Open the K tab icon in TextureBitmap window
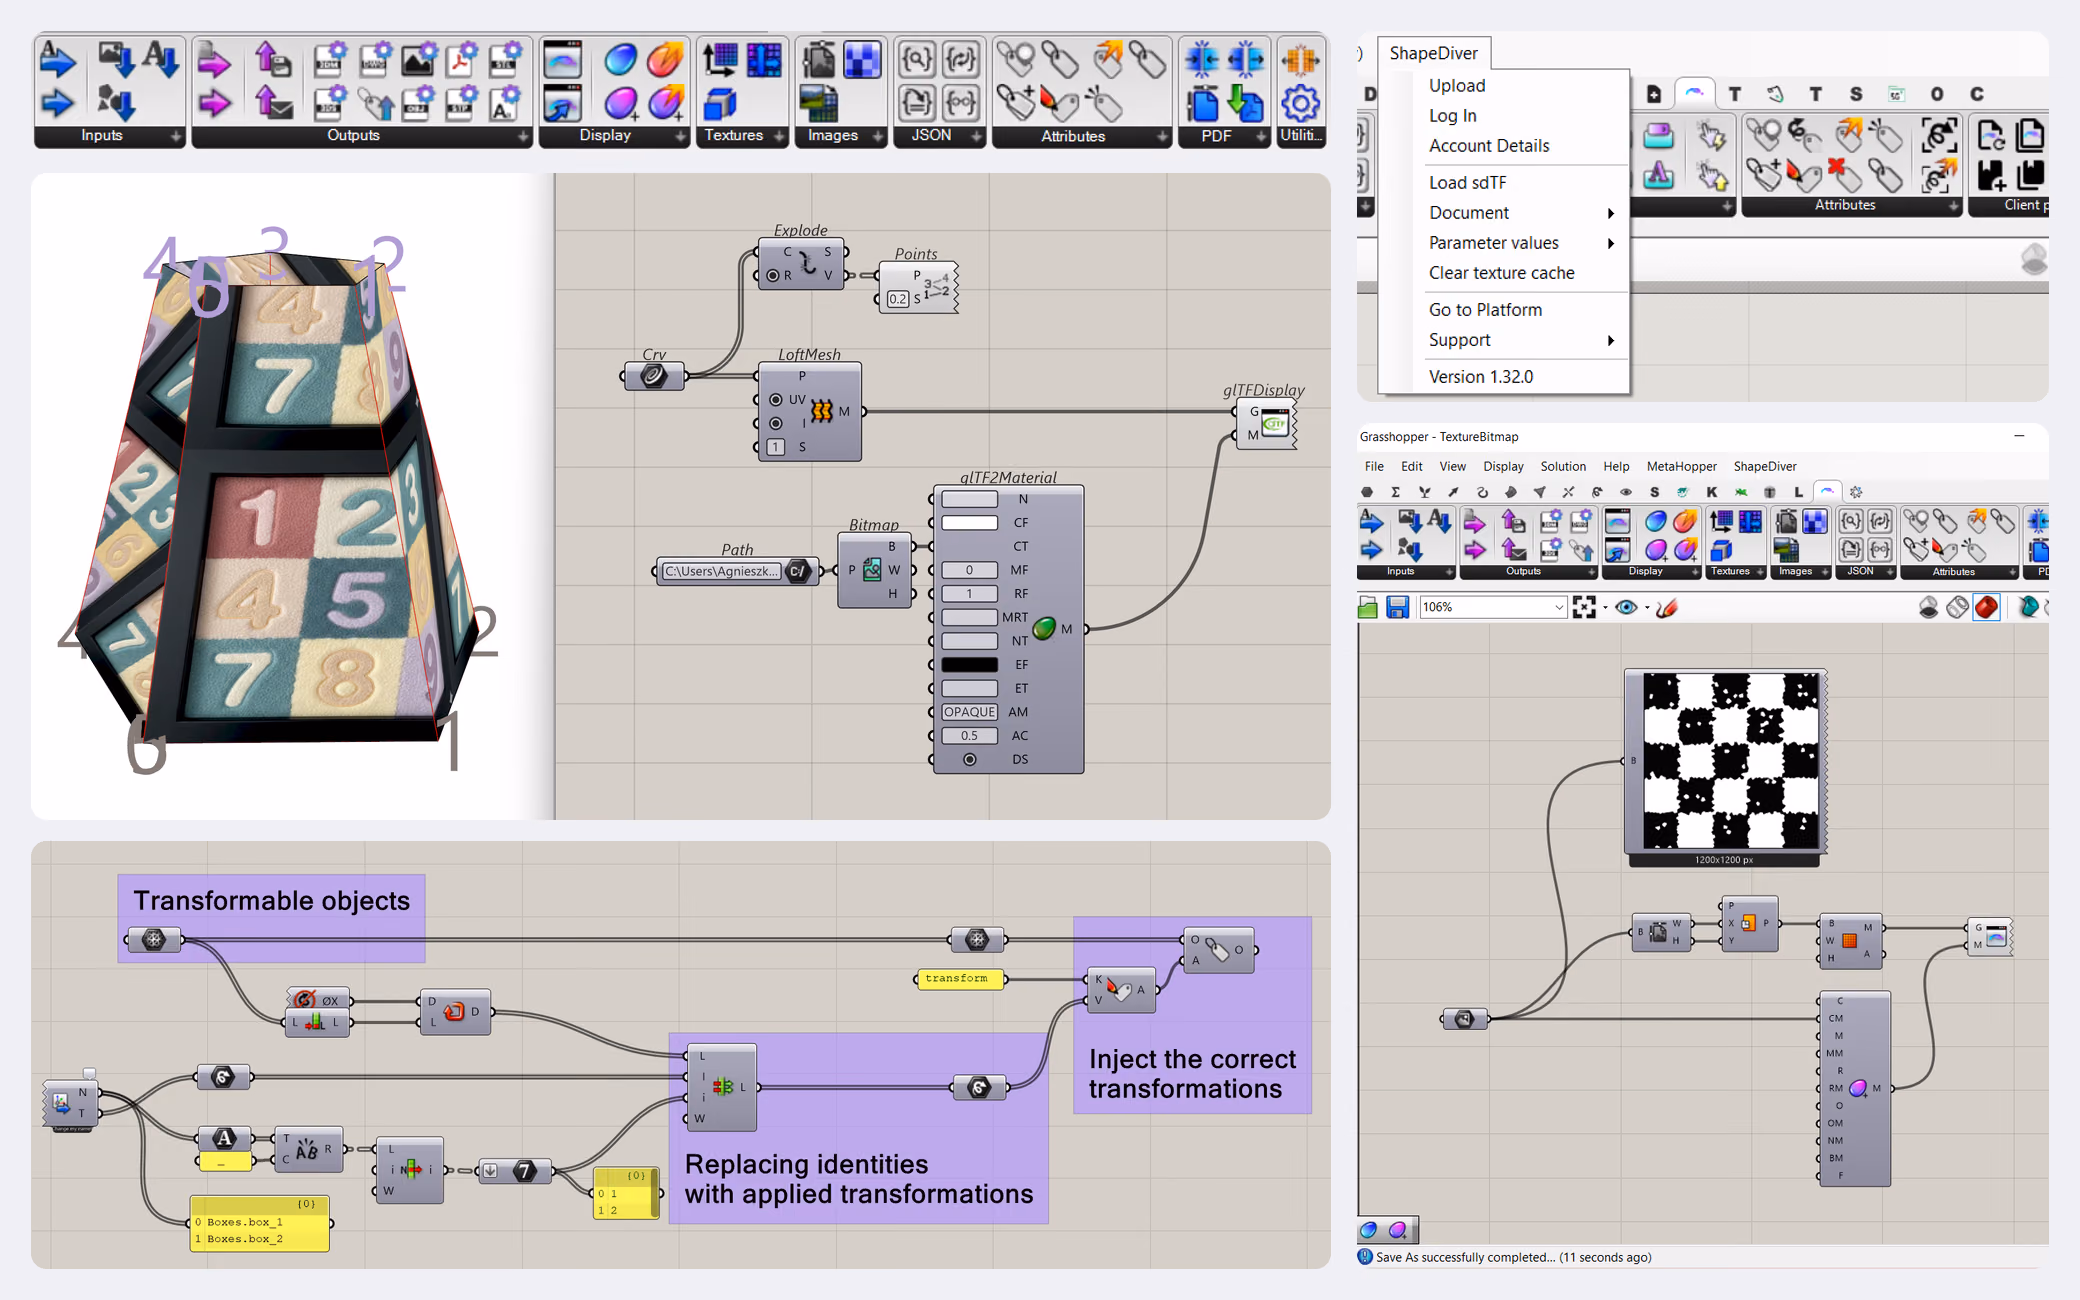The height and width of the screenshot is (1300, 2080). pyautogui.click(x=1712, y=492)
